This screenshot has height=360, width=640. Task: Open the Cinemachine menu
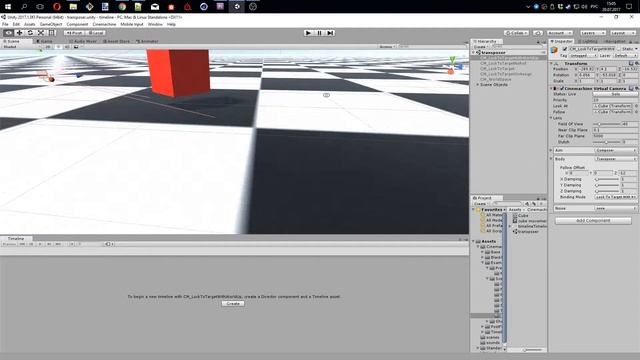click(x=104, y=24)
